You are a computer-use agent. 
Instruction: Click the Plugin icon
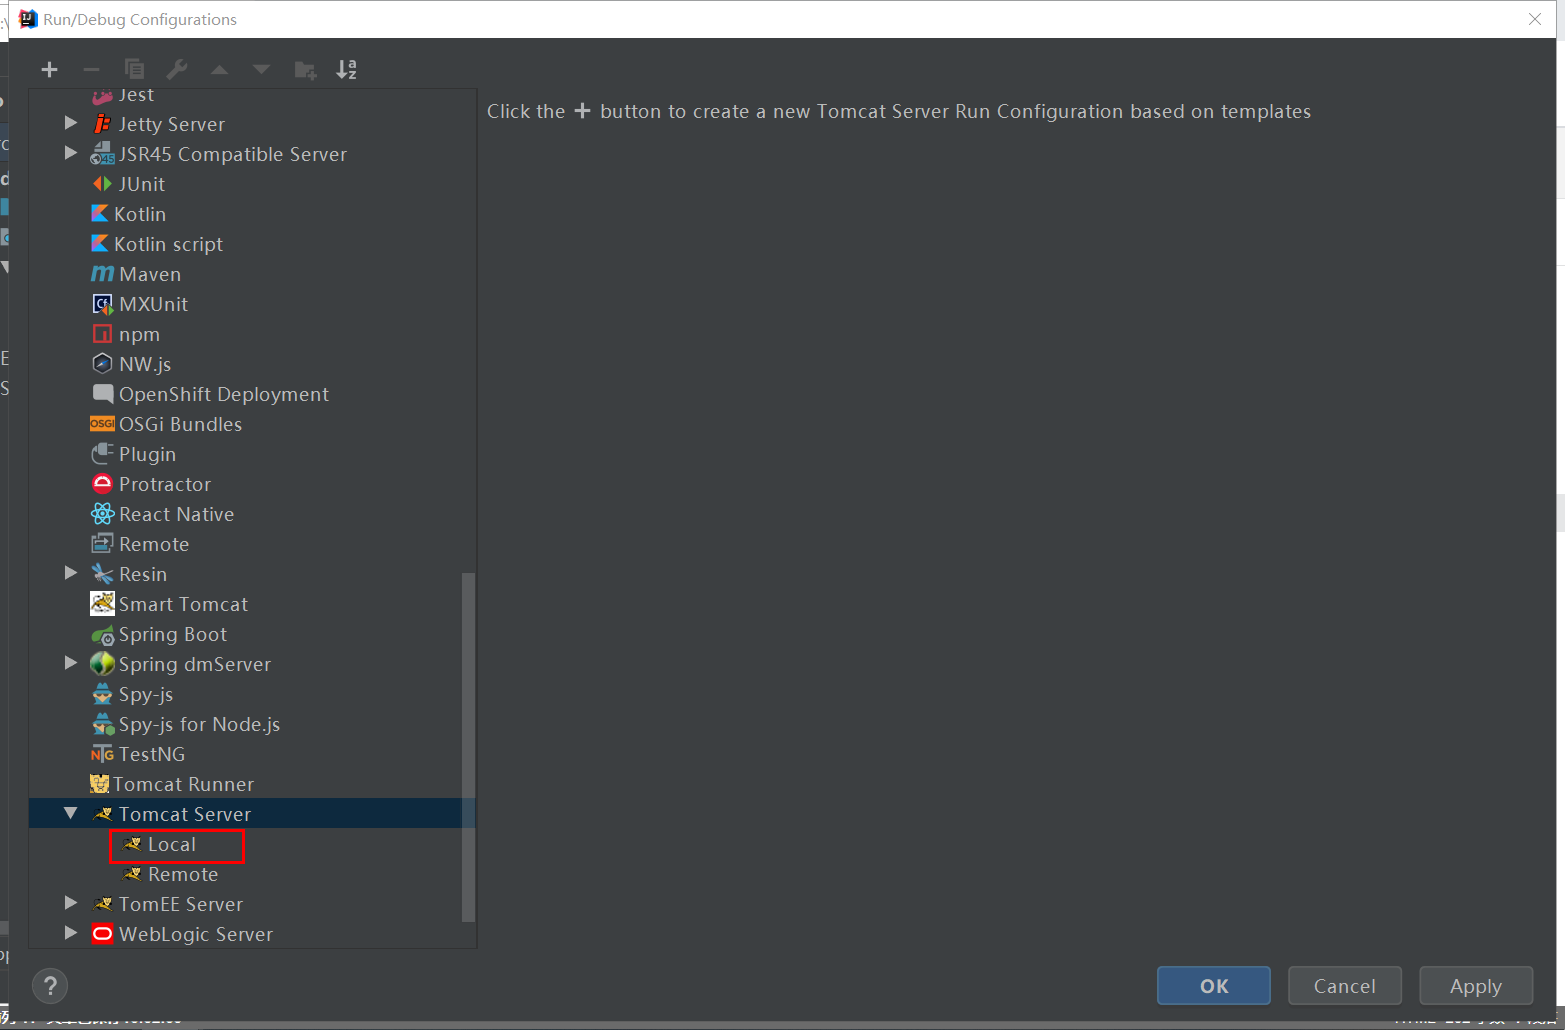click(x=102, y=454)
